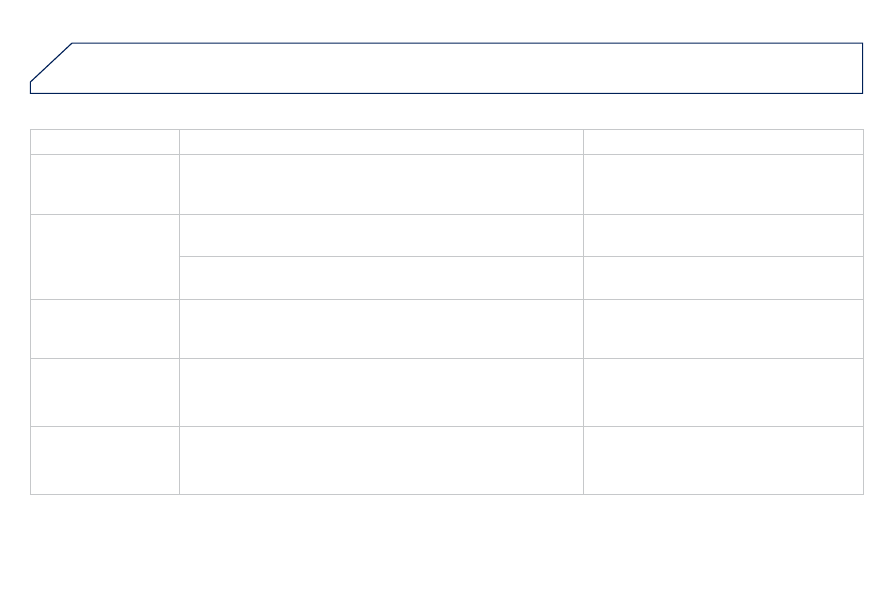
Task: Select the last header cell of the table
Action: pyautogui.click(x=723, y=142)
